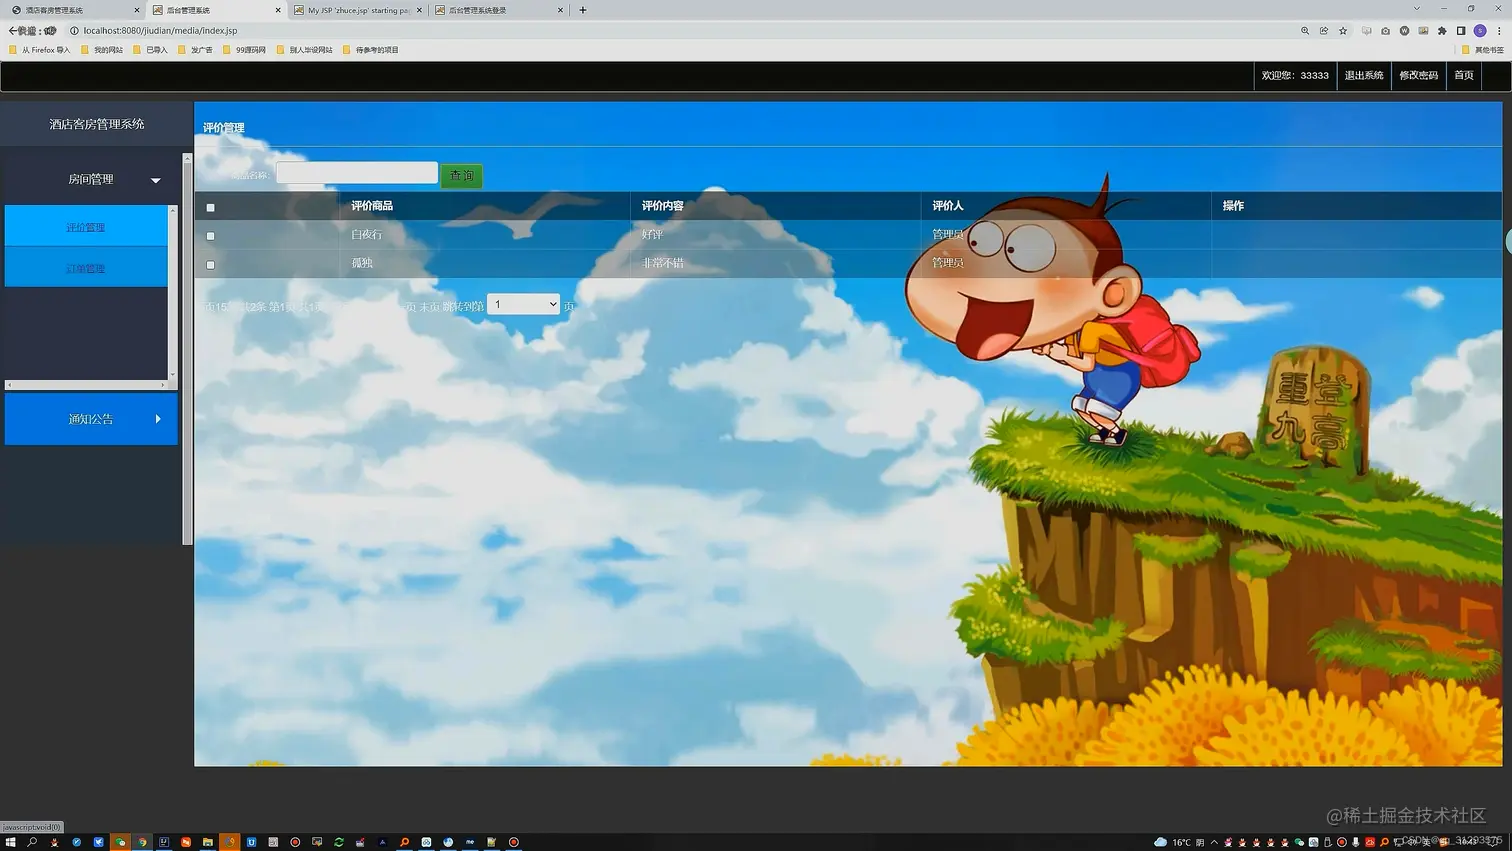Open a new tab with the plus button
The width and height of the screenshot is (1512, 851).
(583, 10)
